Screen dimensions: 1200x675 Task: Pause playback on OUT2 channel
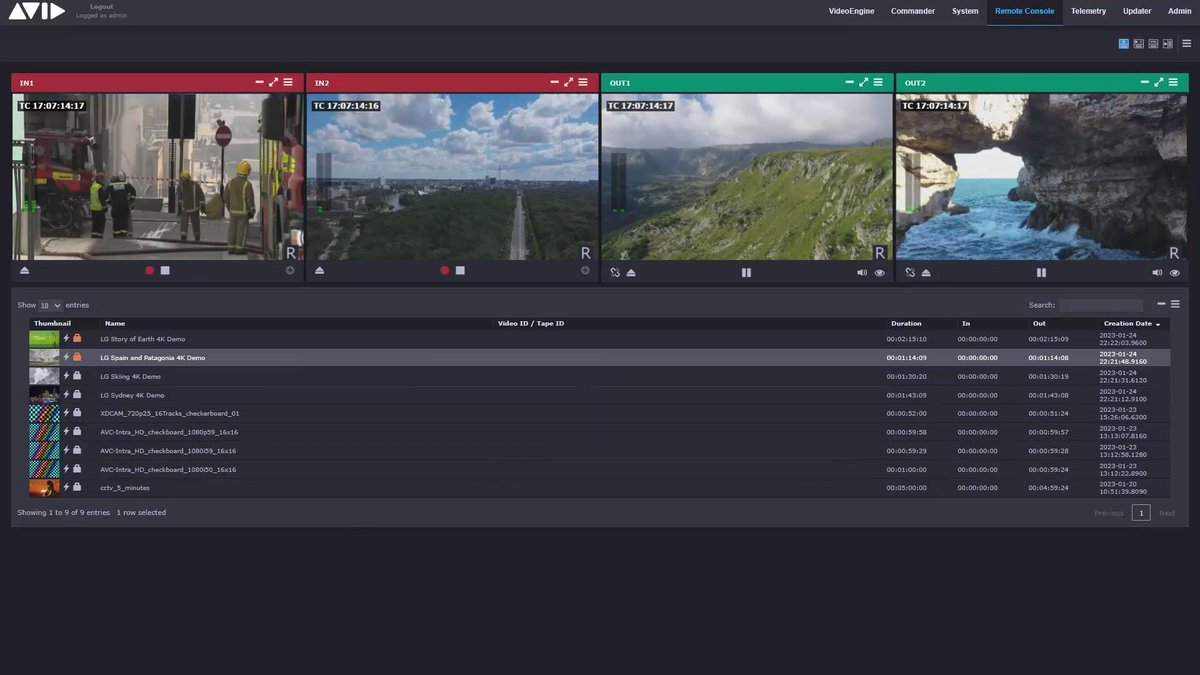(x=1041, y=272)
